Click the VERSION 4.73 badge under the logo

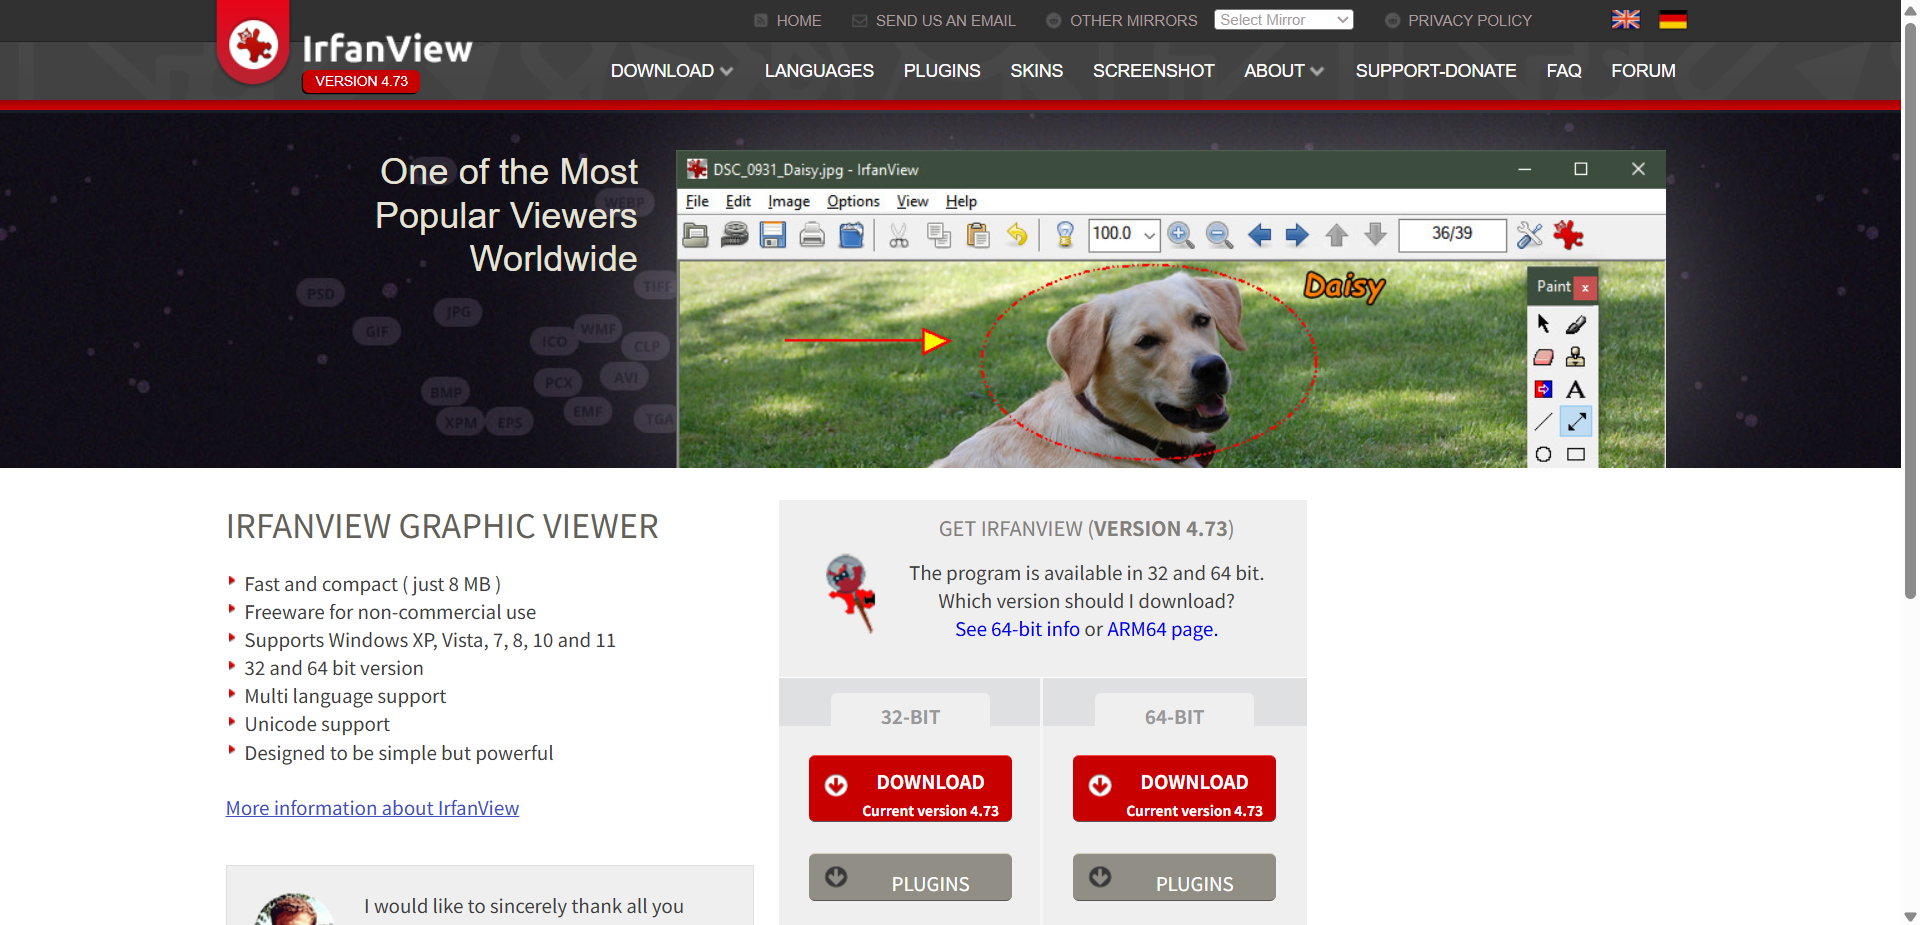point(361,81)
